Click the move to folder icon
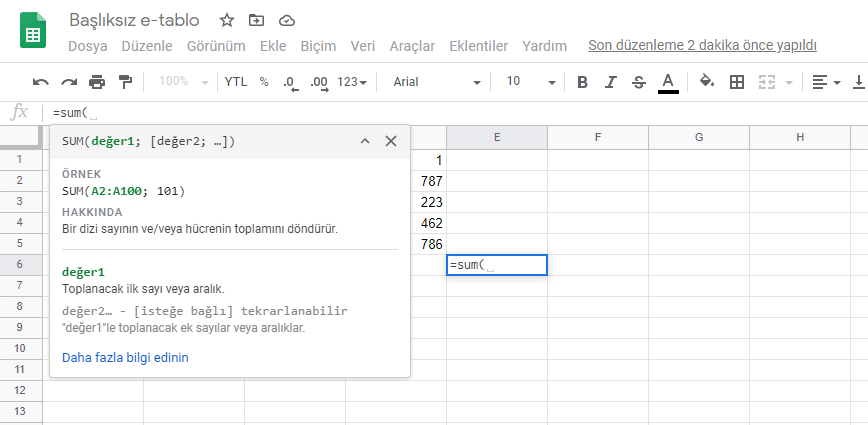Image resolution: width=868 pixels, height=425 pixels. (x=257, y=20)
